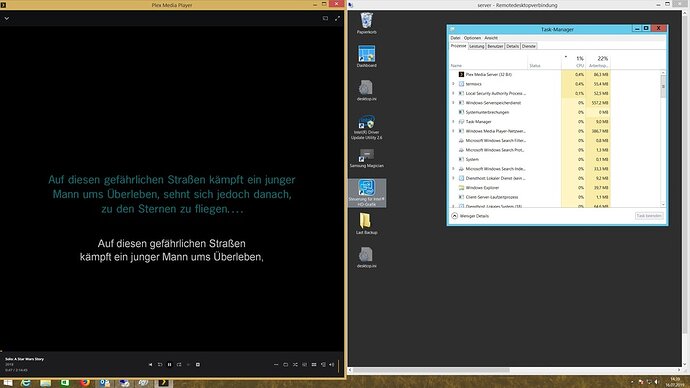Screen dimensions: 690x388
Task: Click the Plex volume level slider bar
Action: point(338,365)
